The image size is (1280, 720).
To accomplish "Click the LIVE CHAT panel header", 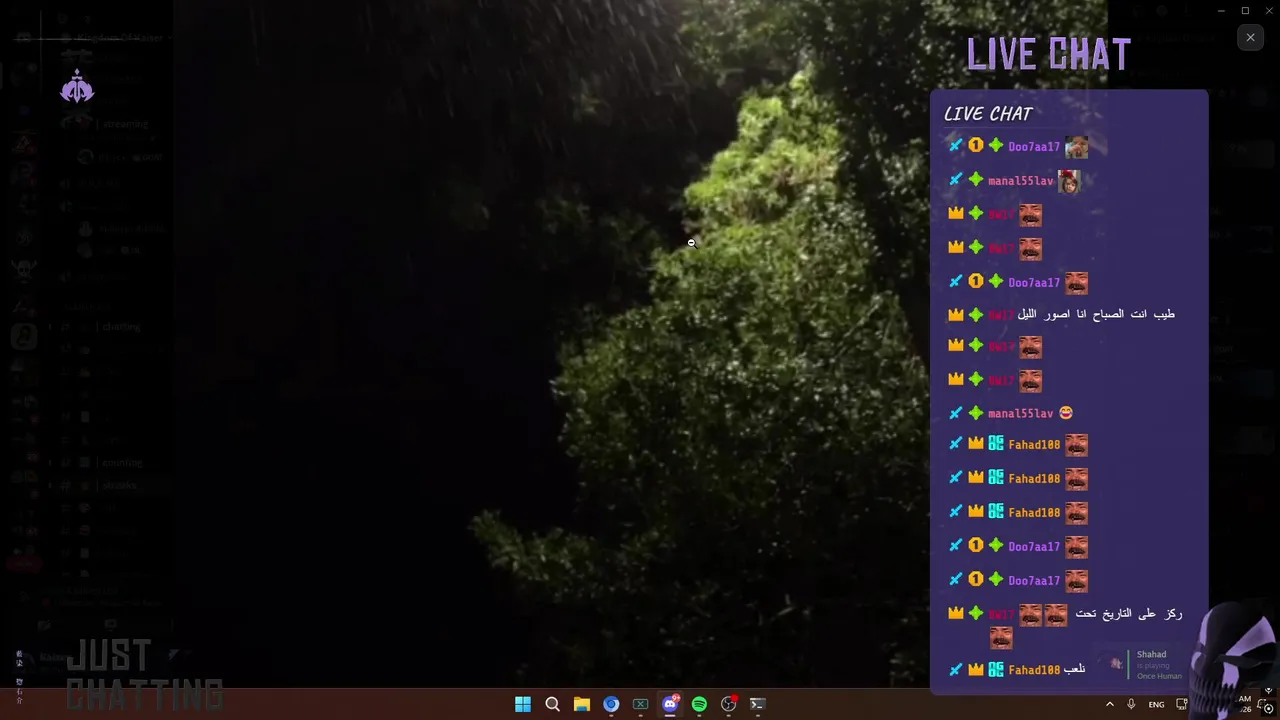I will 989,114.
